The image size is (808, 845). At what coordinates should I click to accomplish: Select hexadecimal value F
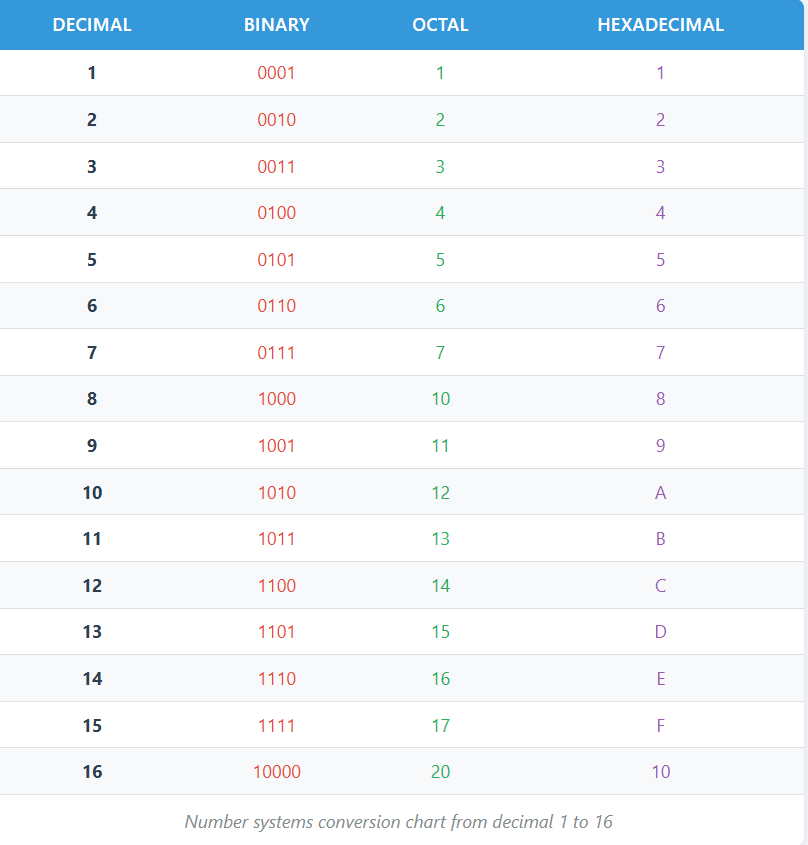[660, 726]
